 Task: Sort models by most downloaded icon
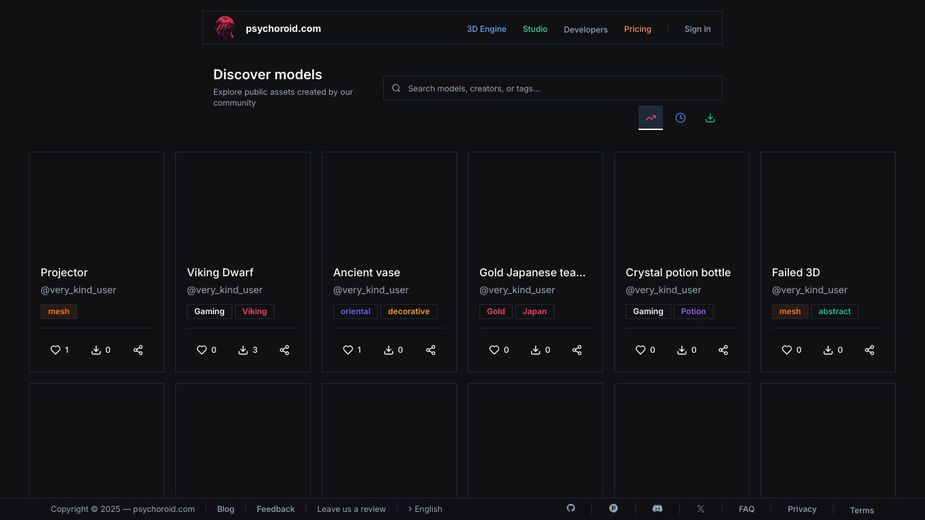pos(710,118)
